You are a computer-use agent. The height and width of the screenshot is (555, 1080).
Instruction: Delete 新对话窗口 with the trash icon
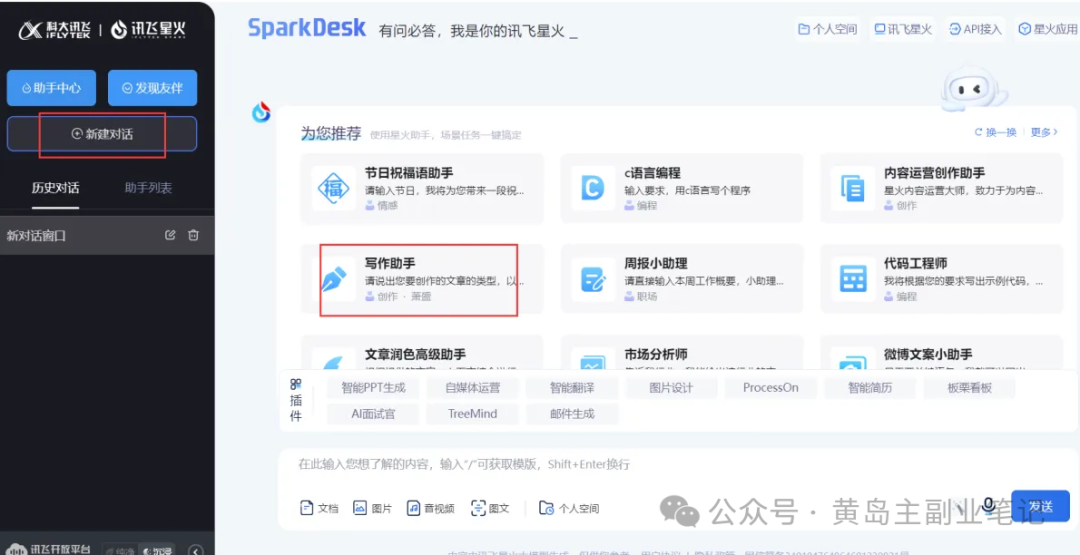coord(194,235)
